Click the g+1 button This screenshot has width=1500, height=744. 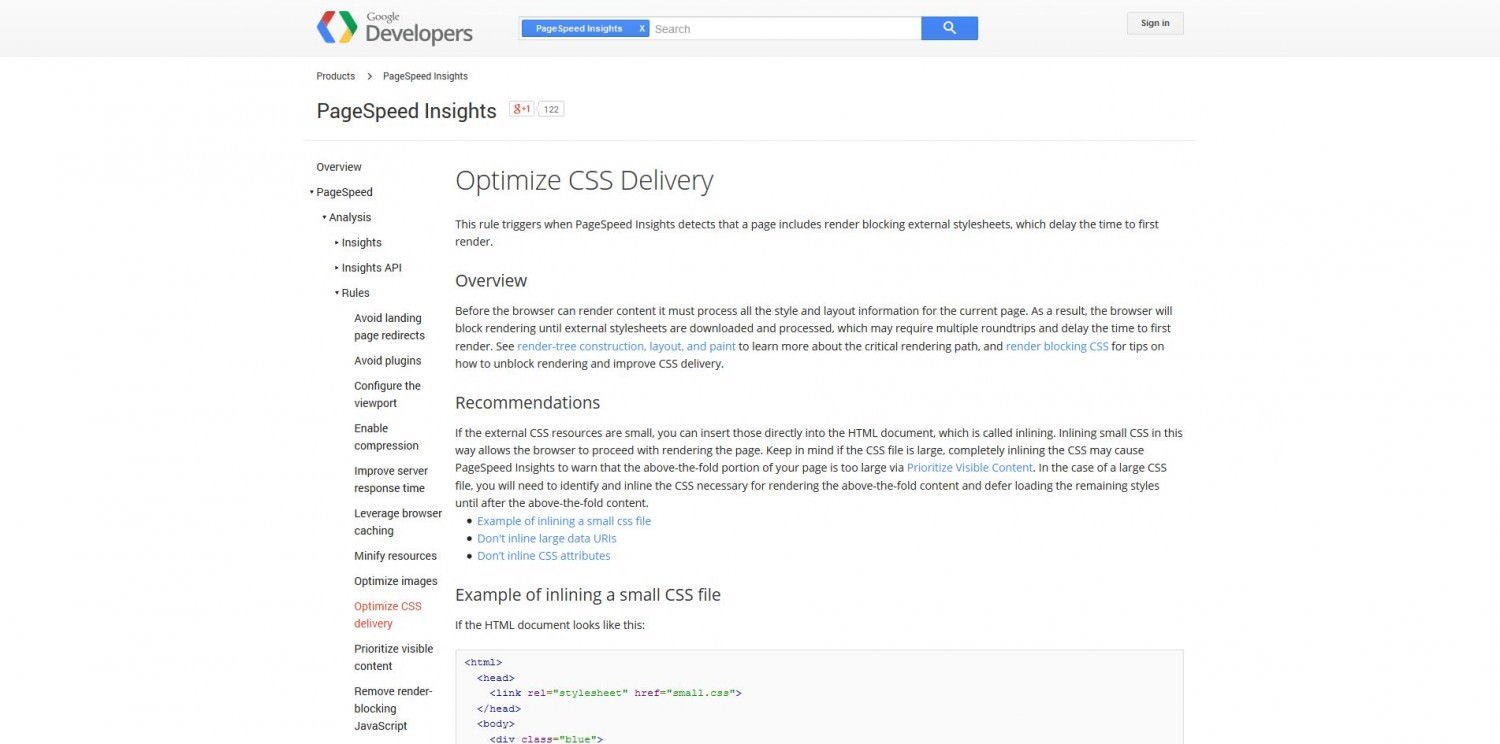click(x=522, y=109)
